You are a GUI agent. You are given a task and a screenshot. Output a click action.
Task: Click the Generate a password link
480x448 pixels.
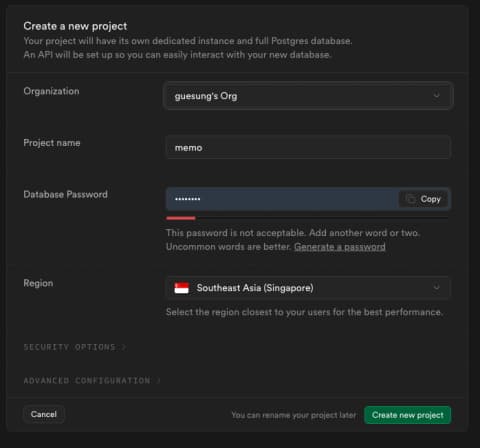340,247
